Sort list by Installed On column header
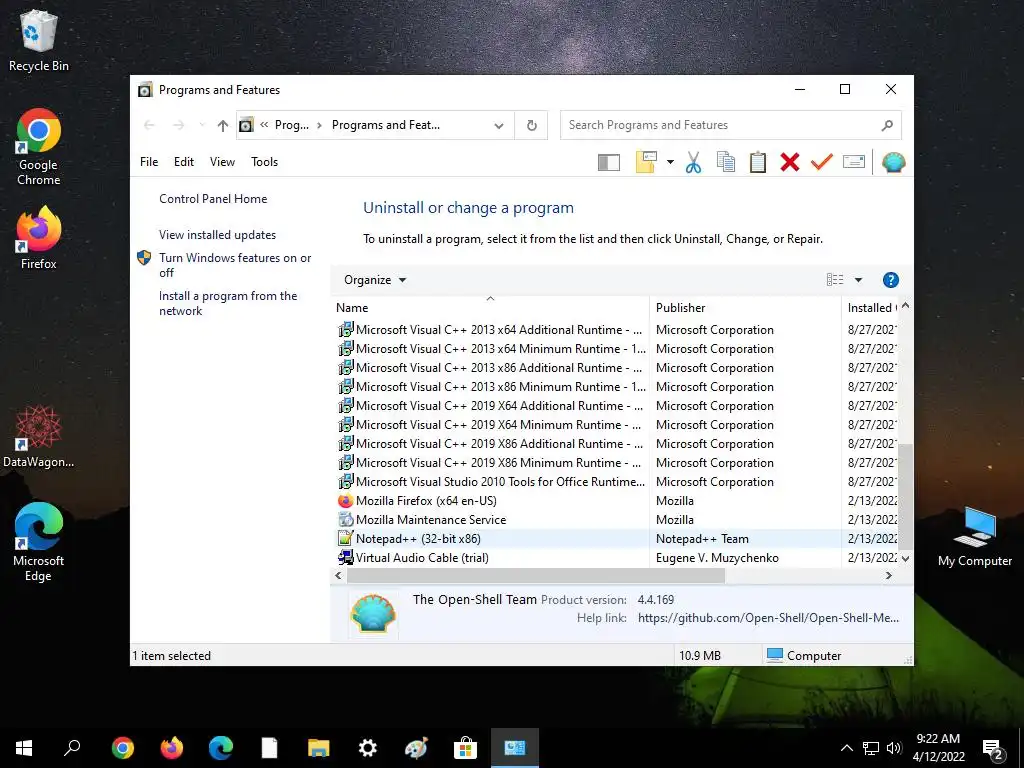The image size is (1024, 768). (x=871, y=308)
